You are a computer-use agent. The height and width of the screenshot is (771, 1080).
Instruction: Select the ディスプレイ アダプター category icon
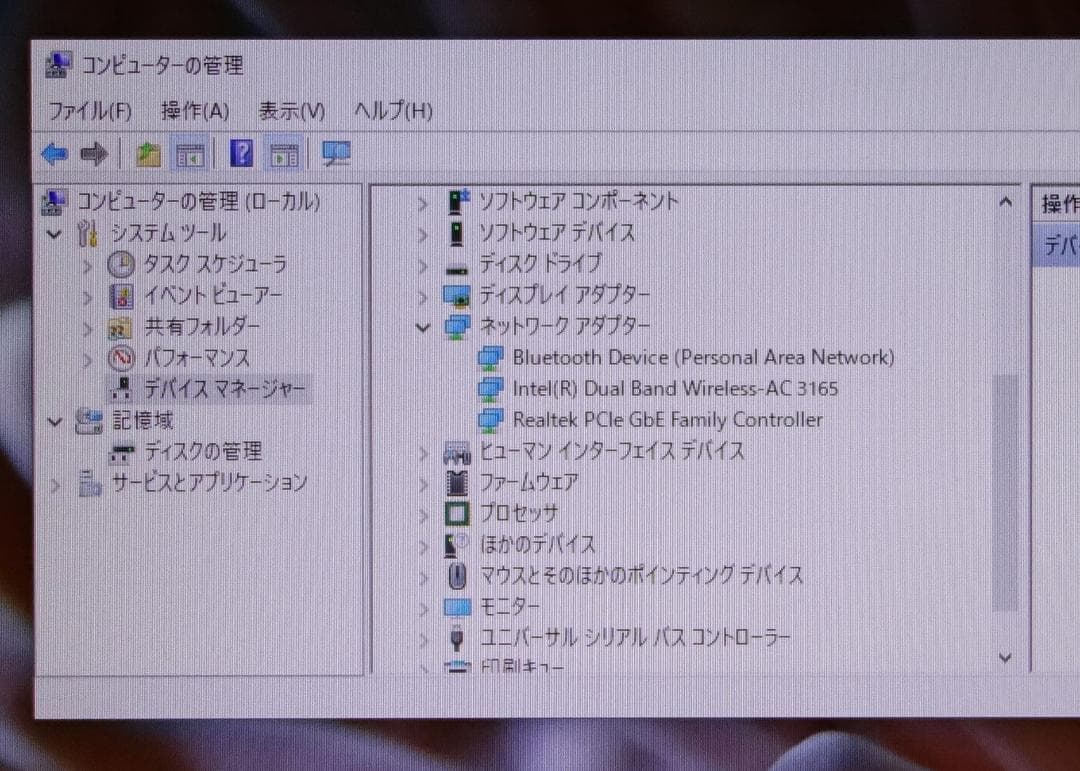pyautogui.click(x=457, y=296)
